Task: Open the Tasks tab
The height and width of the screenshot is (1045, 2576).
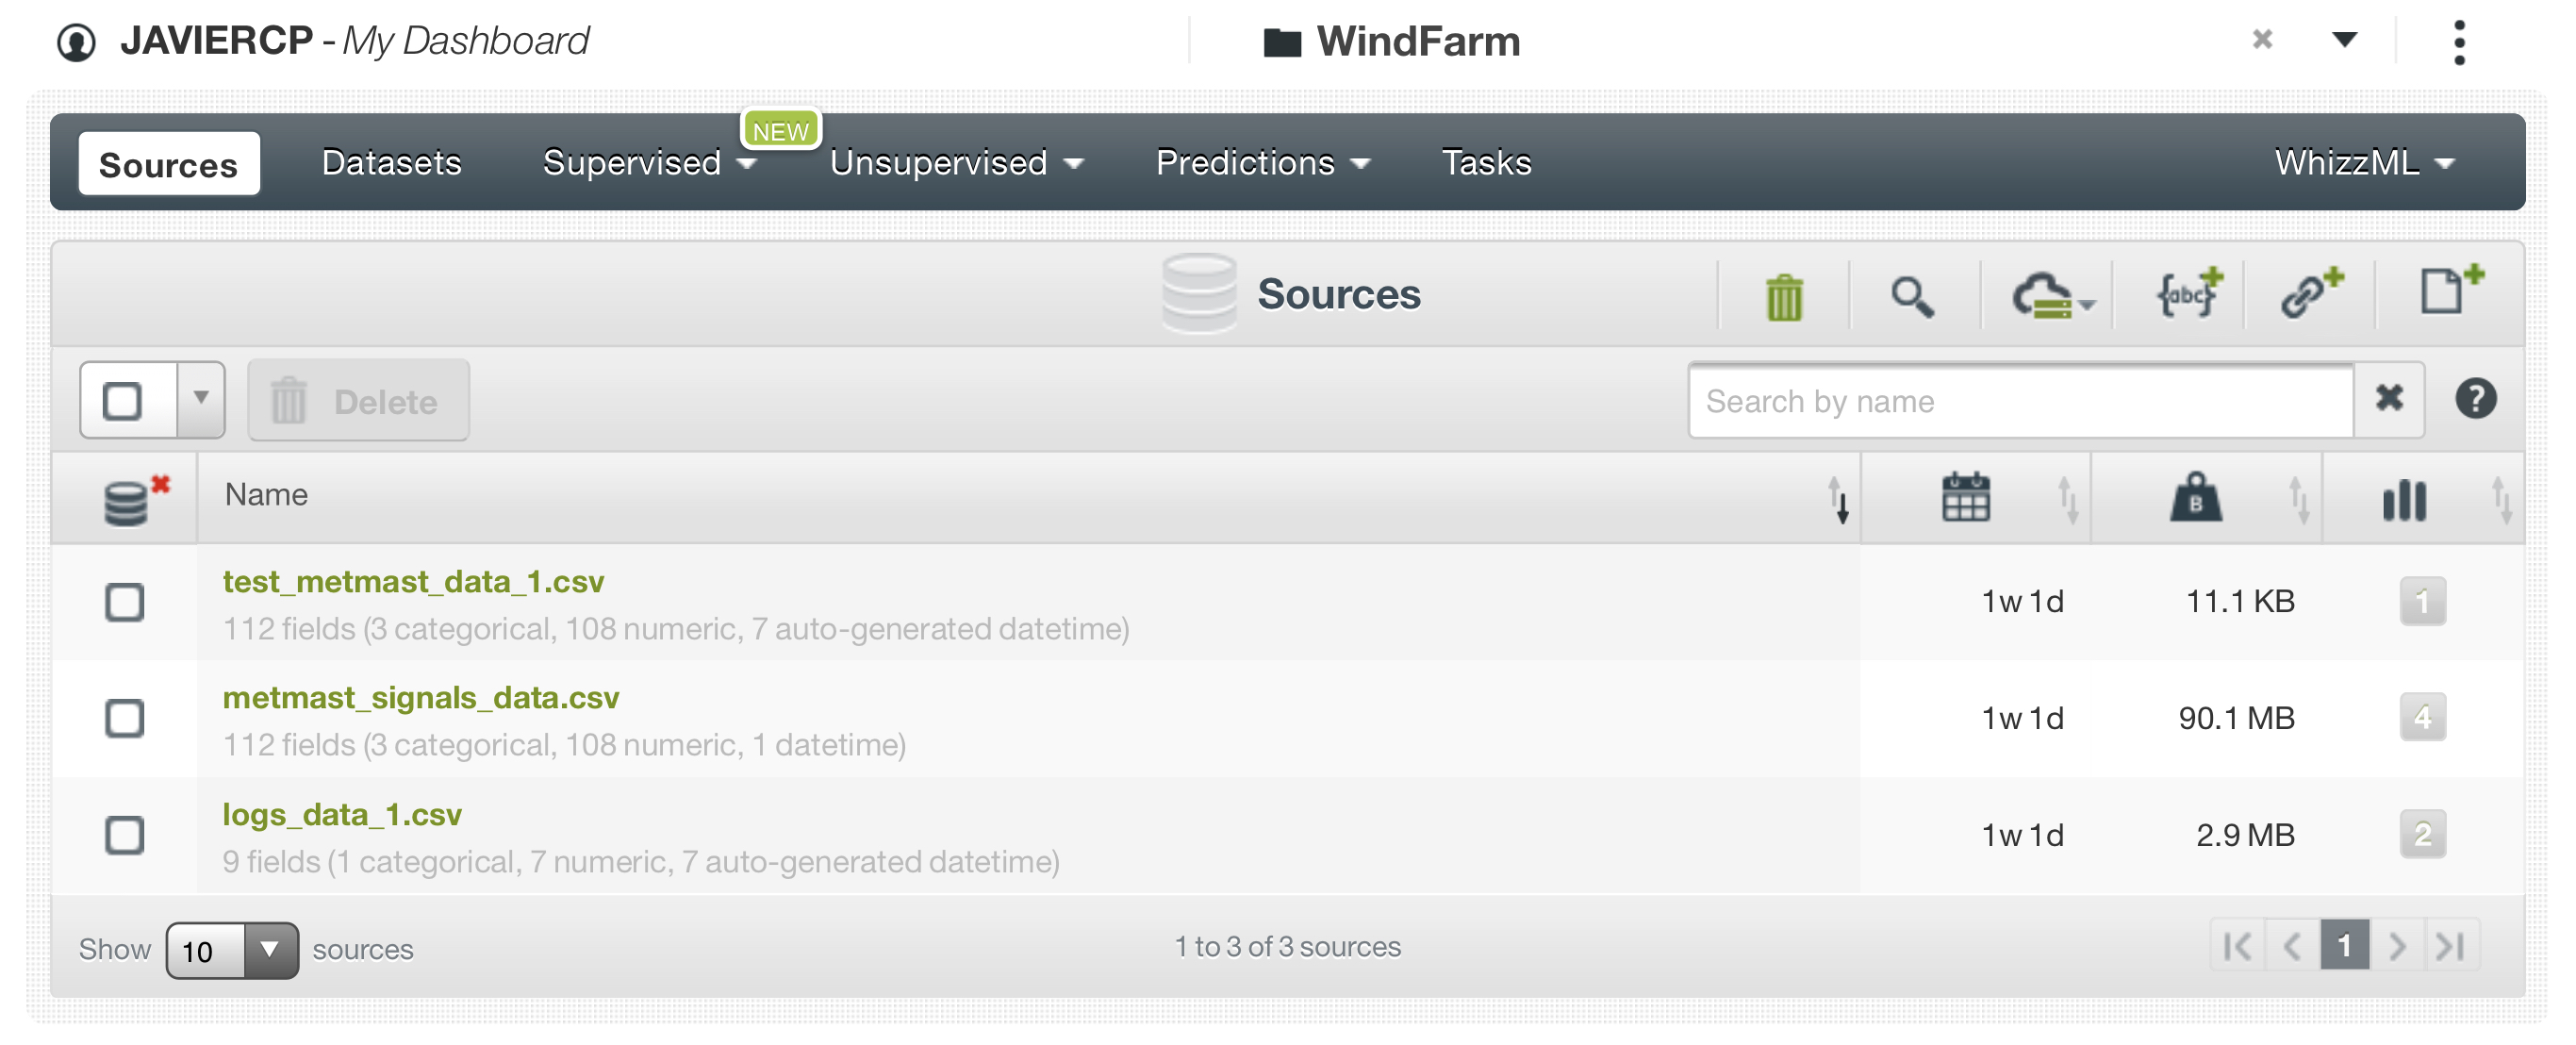Action: [x=1485, y=163]
